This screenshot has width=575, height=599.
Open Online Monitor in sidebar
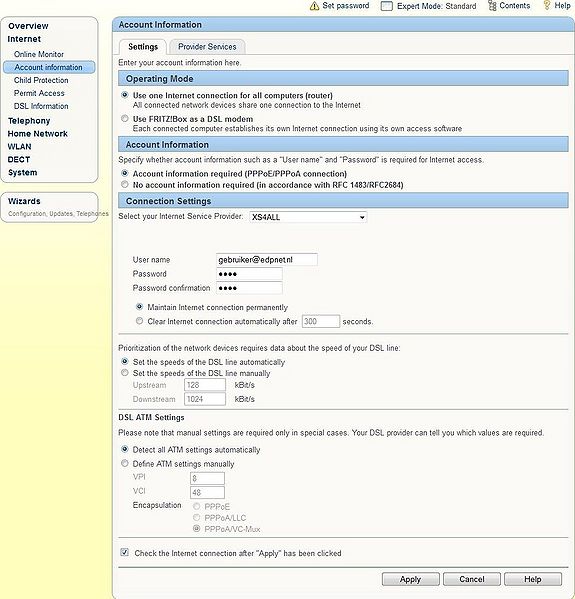[39, 54]
